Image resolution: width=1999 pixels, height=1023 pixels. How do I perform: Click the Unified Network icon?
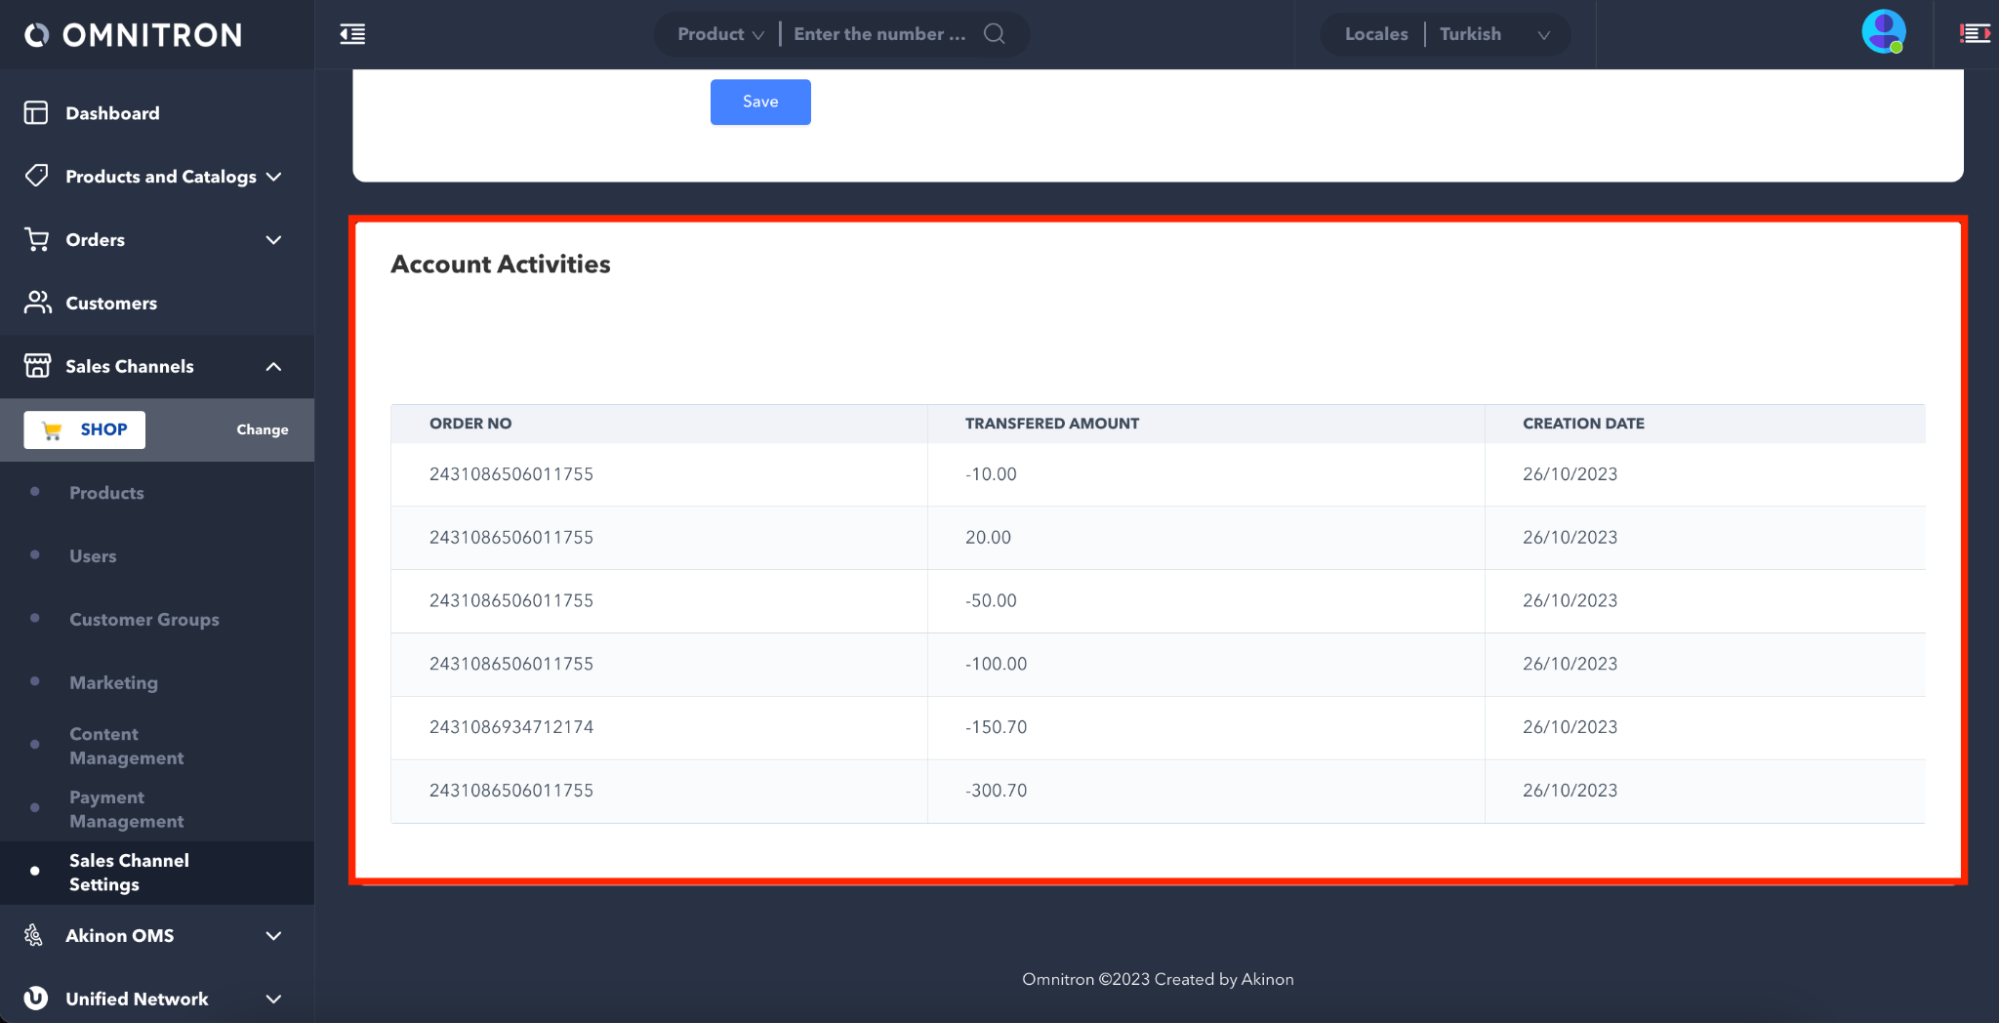point(36,998)
